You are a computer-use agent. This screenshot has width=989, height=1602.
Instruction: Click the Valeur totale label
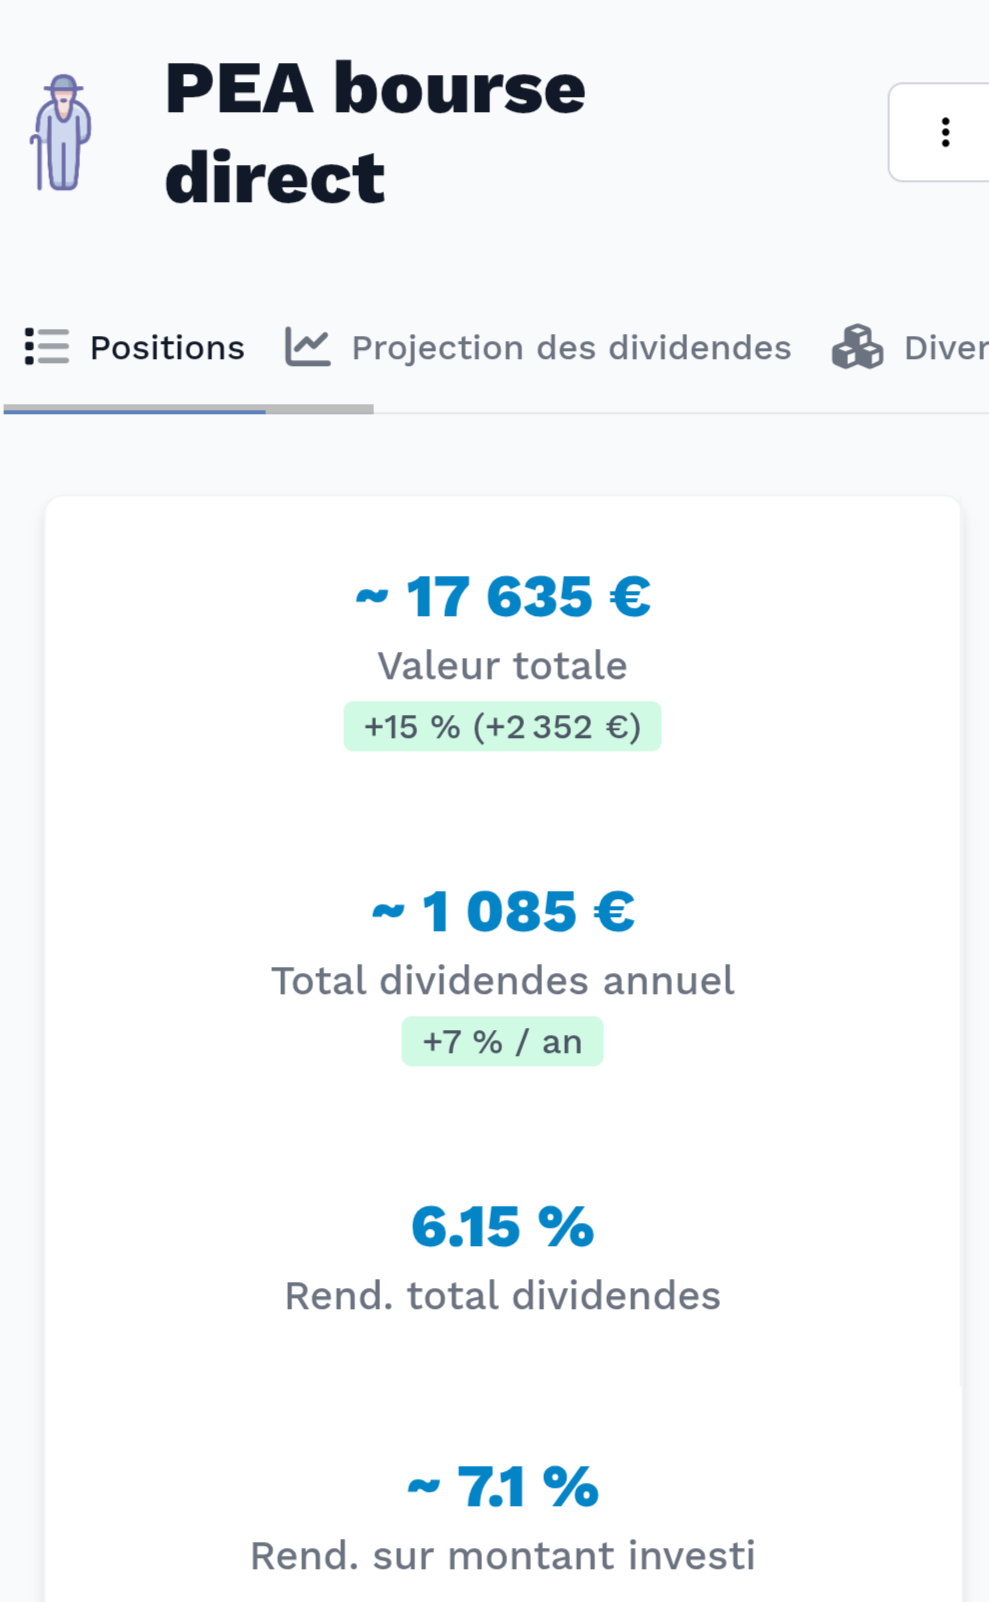coord(503,666)
